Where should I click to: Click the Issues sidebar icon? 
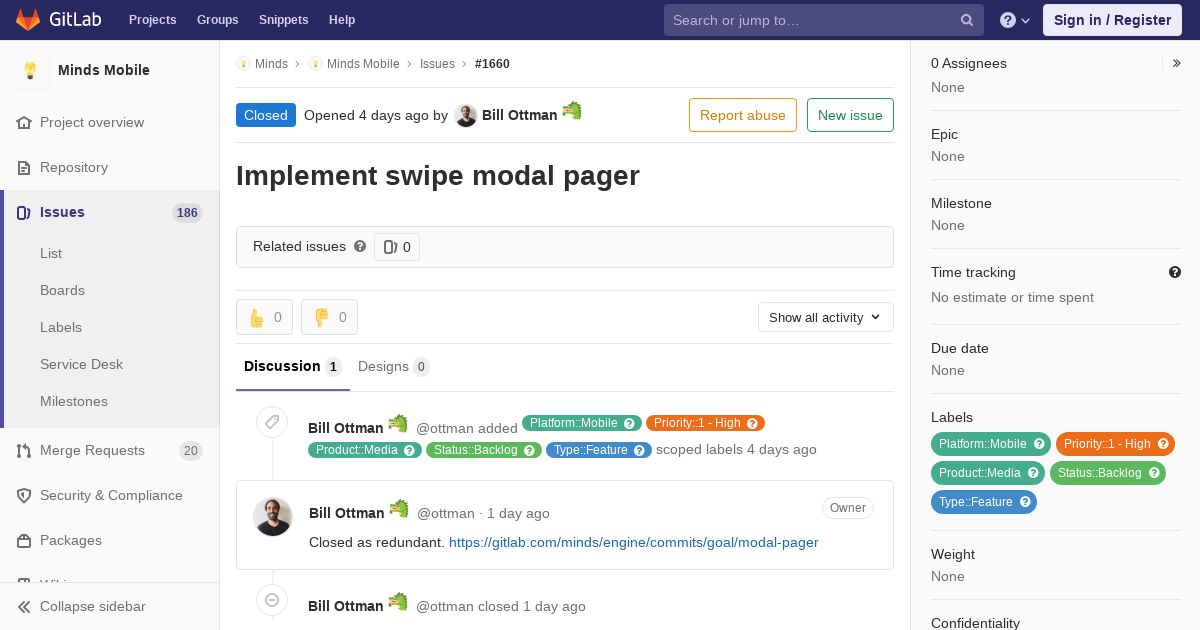pyautogui.click(x=24, y=212)
